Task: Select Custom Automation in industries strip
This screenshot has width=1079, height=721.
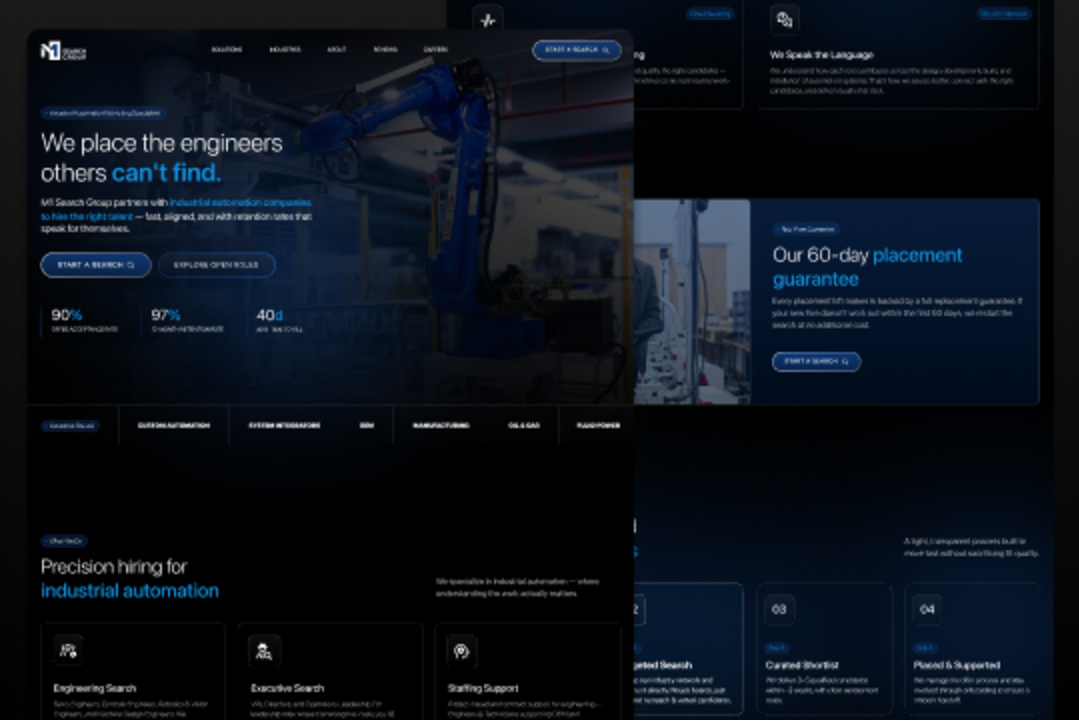Action: pos(173,426)
